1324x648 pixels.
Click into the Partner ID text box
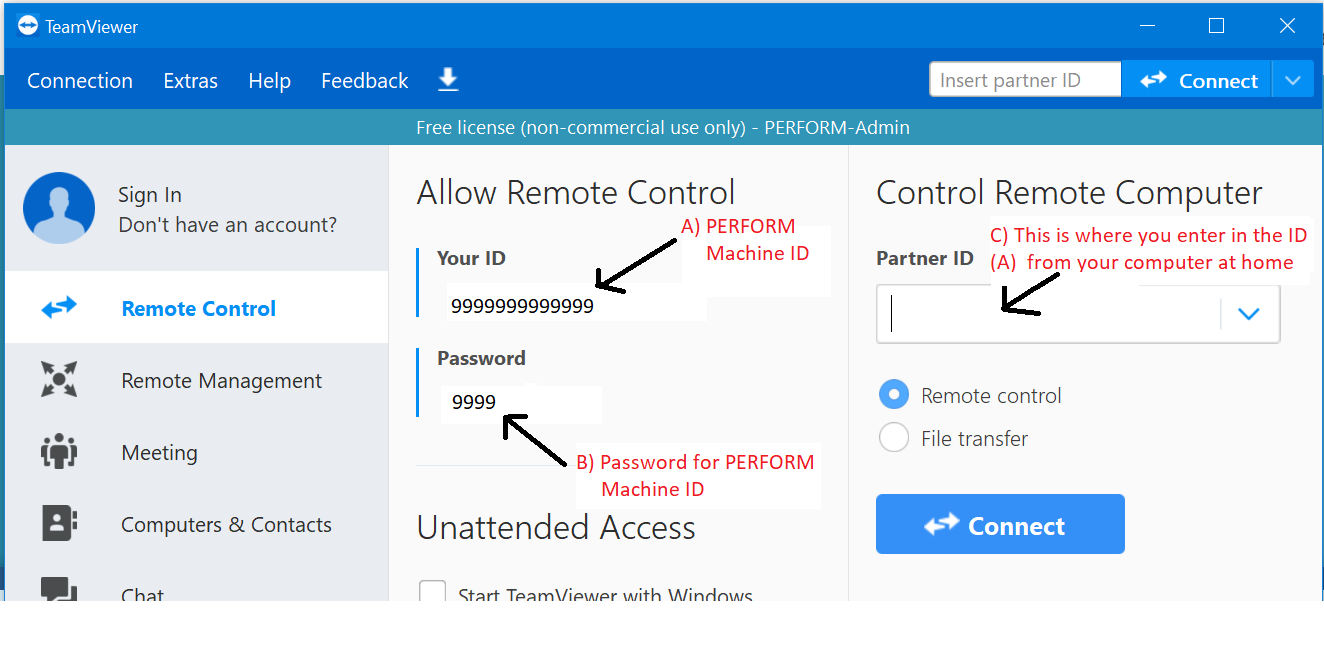coord(1048,314)
